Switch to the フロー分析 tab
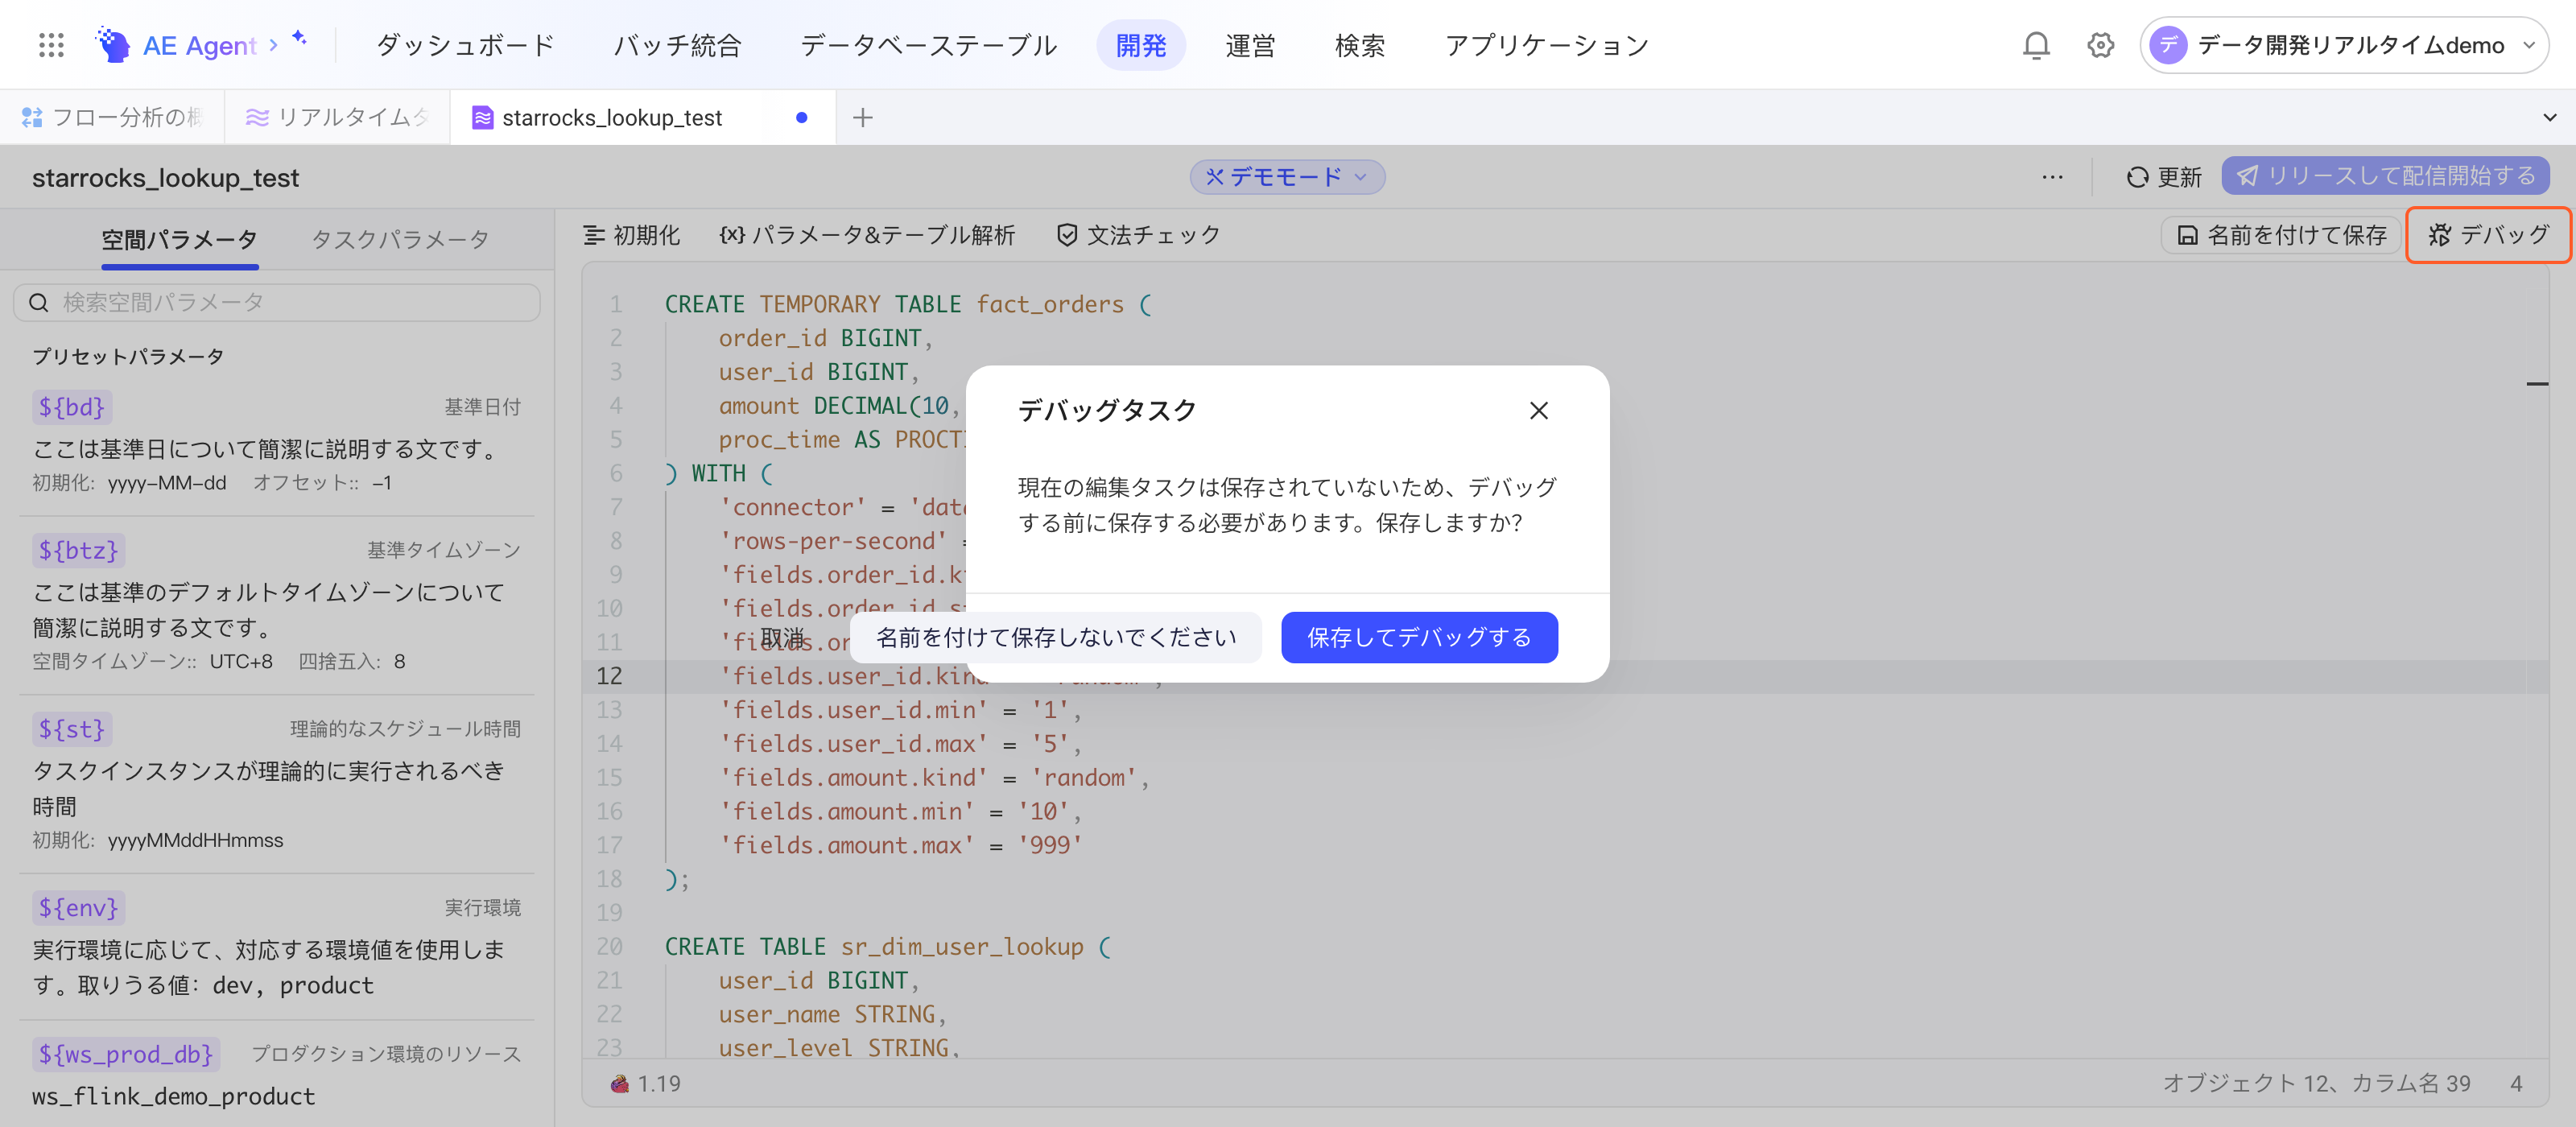Screen dimensions: 2576x1127 tap(112, 118)
